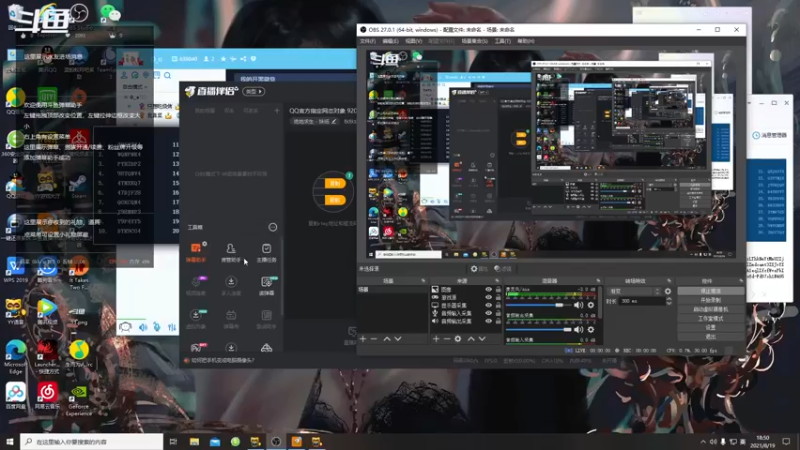Toggle visibility of 音频输入采集 source
Image resolution: width=800 pixels, height=450 pixels.
[488, 313]
